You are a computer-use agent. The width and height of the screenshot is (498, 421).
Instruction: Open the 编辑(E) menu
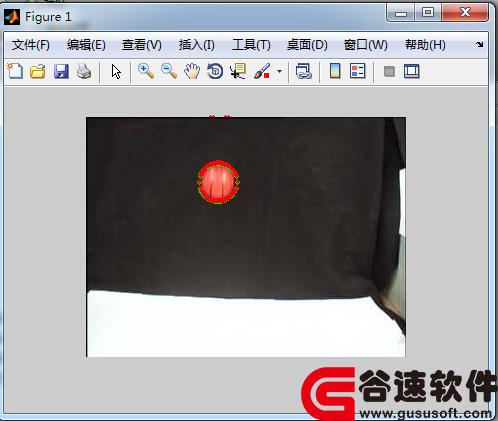(x=86, y=45)
